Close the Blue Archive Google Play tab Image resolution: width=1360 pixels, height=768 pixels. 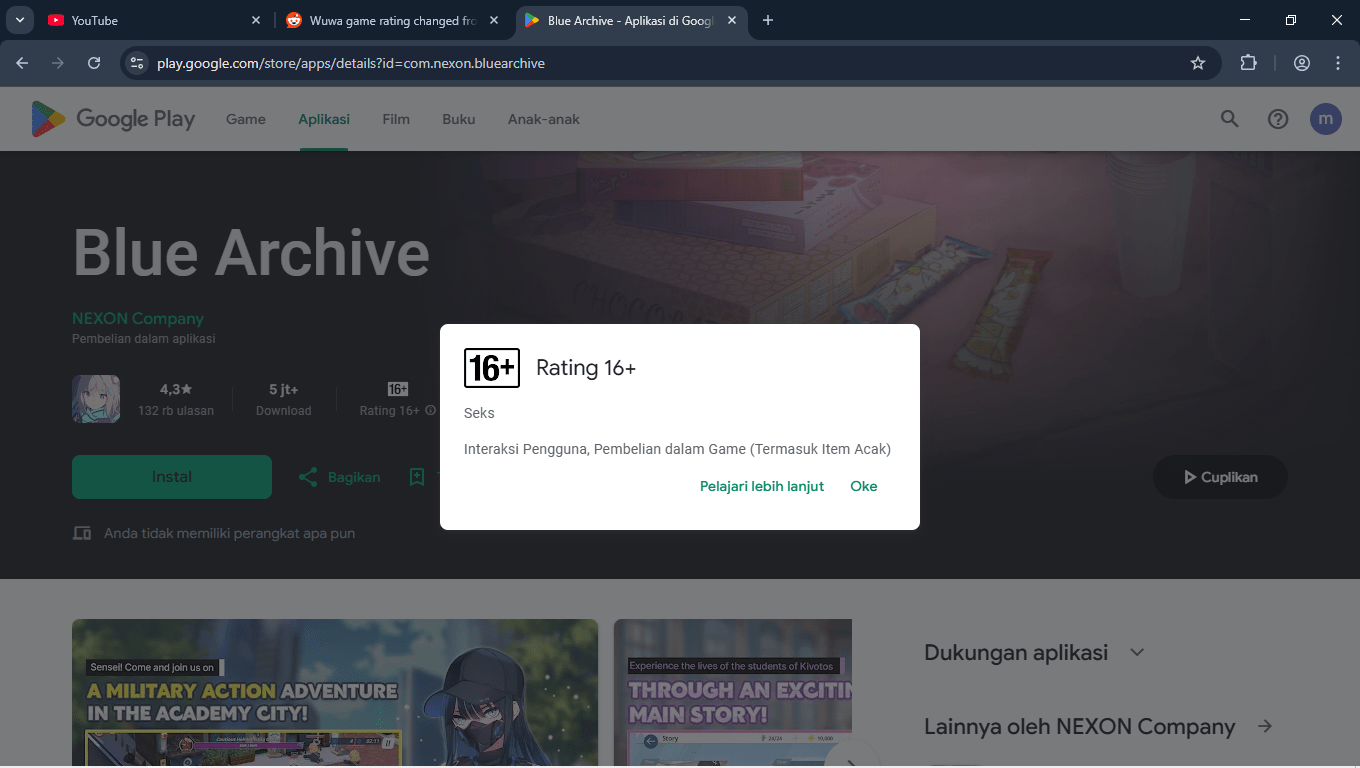[732, 20]
